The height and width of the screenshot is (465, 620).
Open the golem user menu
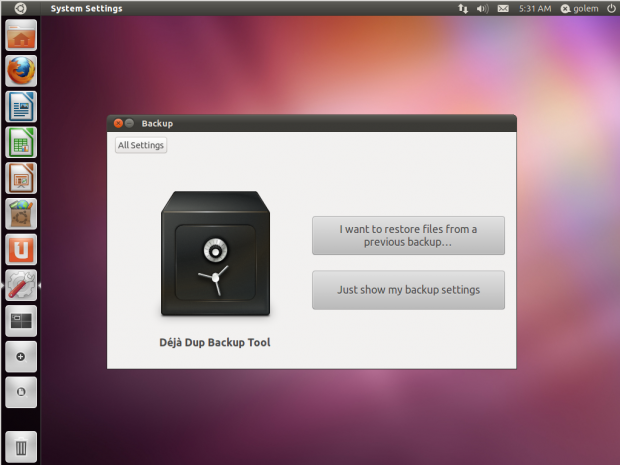[x=579, y=8]
